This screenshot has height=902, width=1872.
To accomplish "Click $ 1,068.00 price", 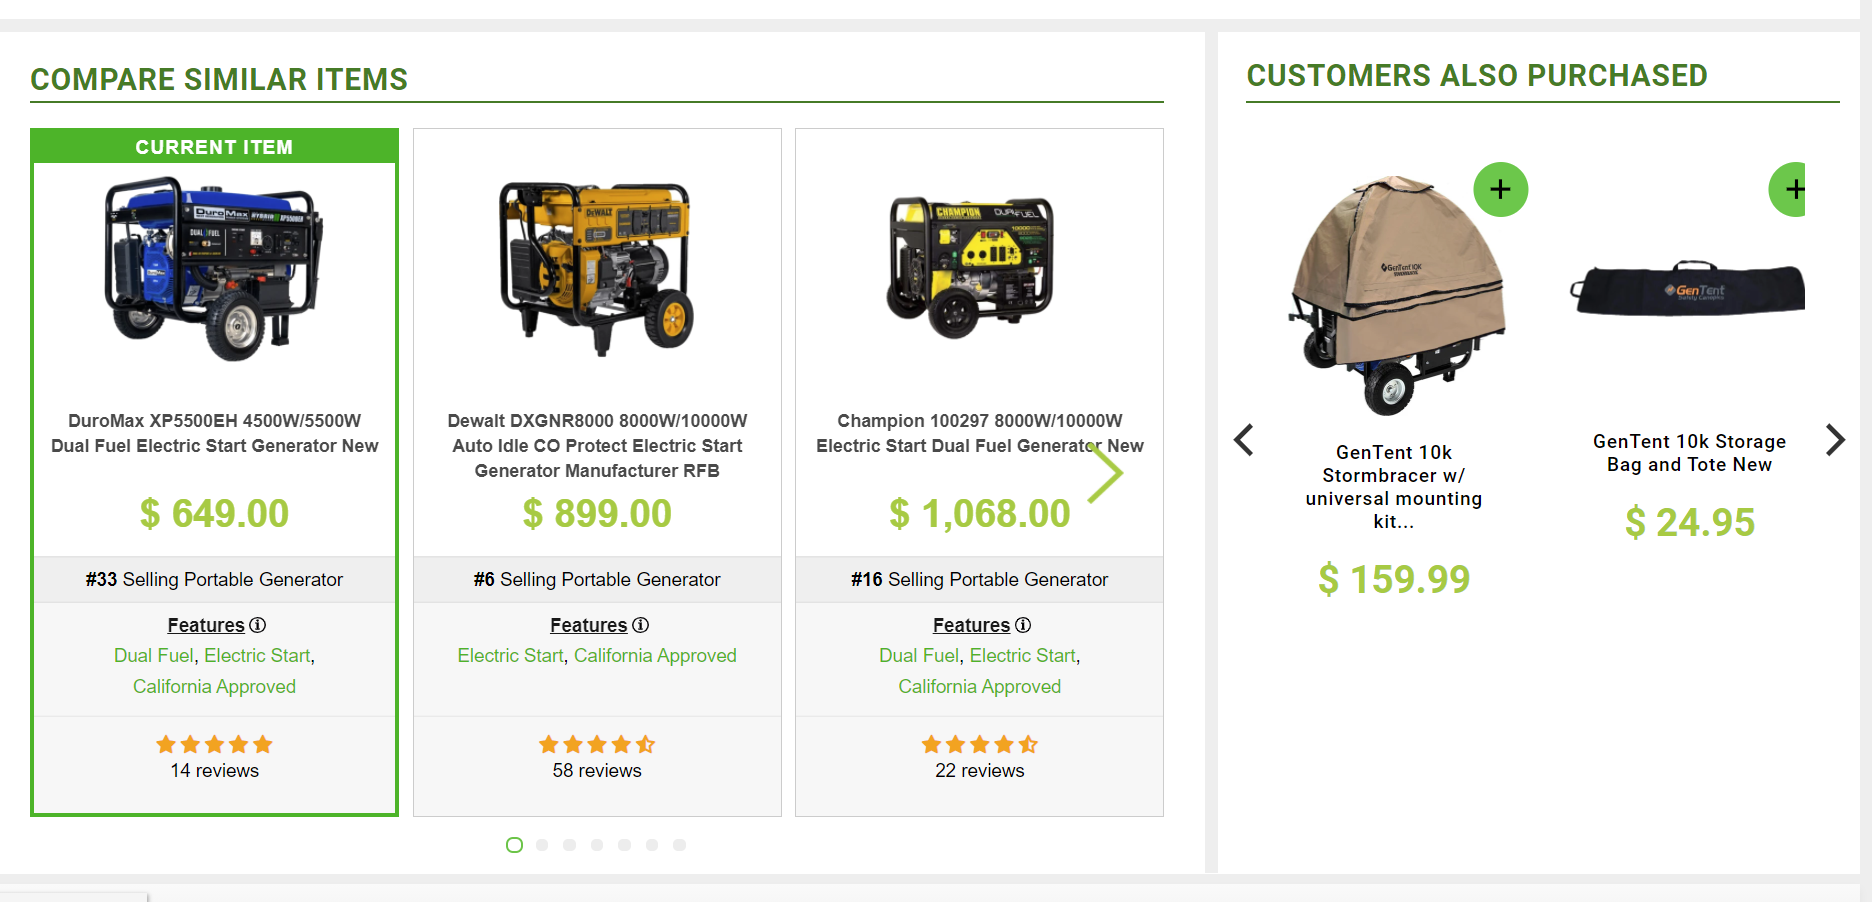I will (980, 514).
